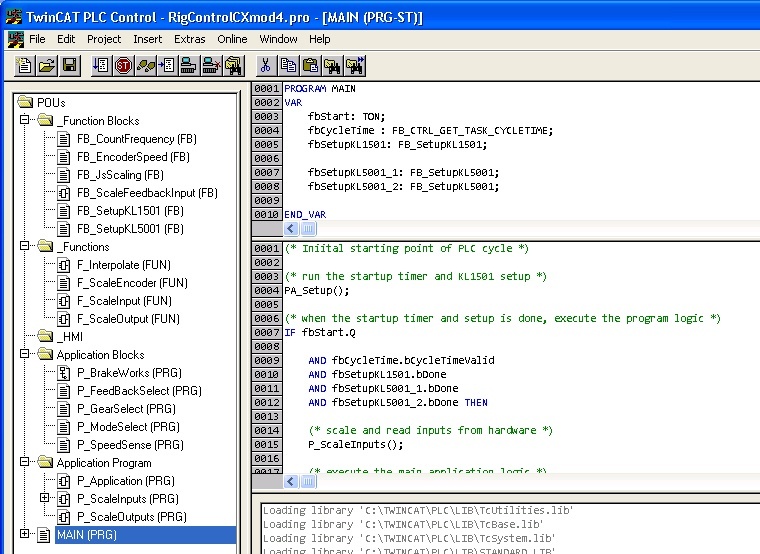Expand the MAIN (PRG) node

click(24, 533)
